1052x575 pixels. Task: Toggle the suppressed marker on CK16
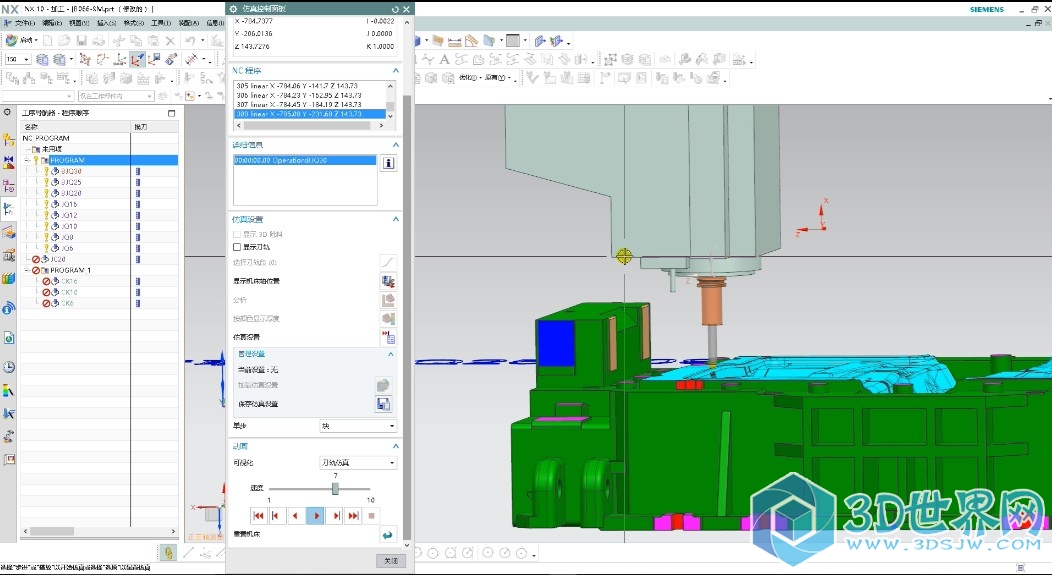point(46,281)
